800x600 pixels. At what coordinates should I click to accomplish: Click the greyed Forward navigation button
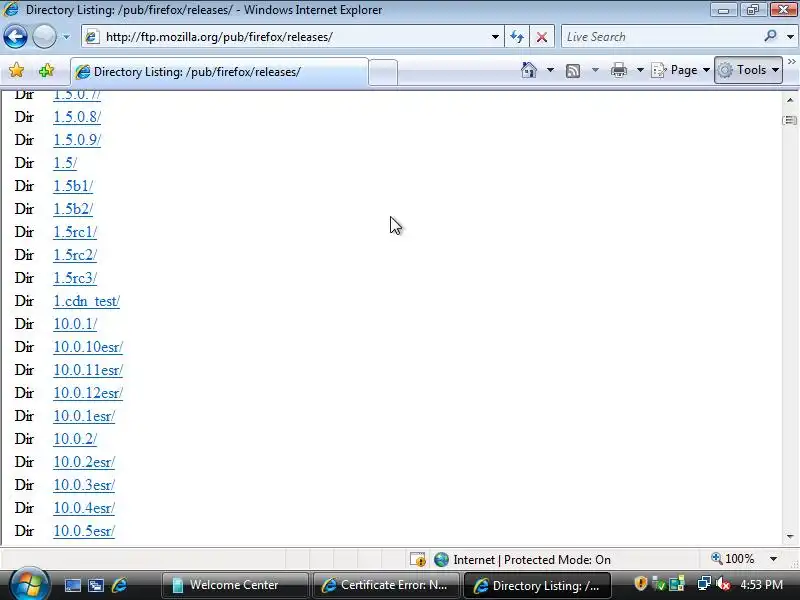[x=44, y=37]
